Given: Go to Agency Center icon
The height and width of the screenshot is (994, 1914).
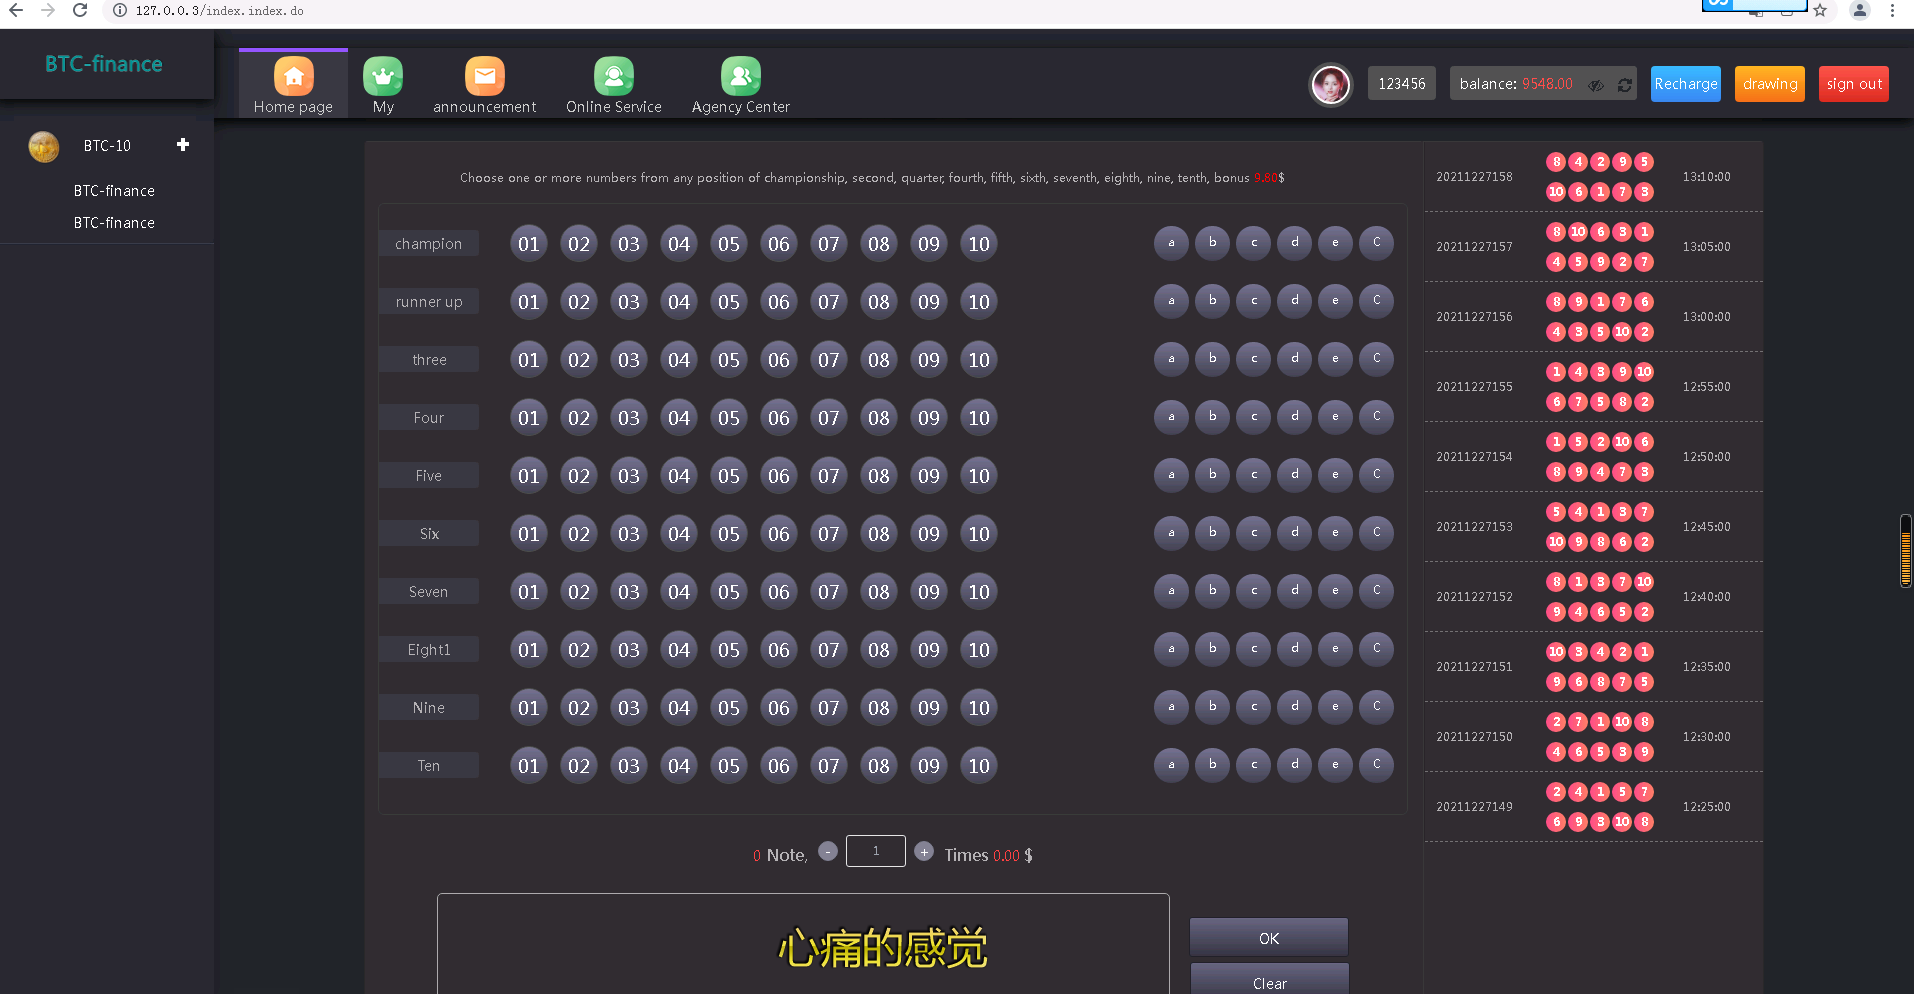Looking at the screenshot, I should [x=740, y=76].
